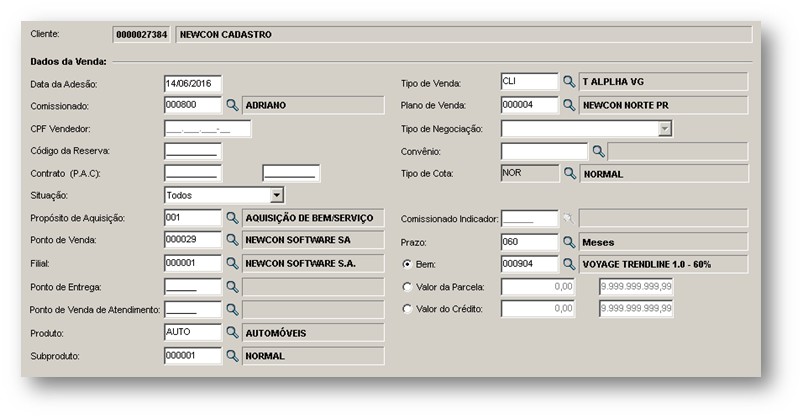Open Propósito de Aquisição search icon
The height and width of the screenshot is (419, 803).
coord(233,218)
